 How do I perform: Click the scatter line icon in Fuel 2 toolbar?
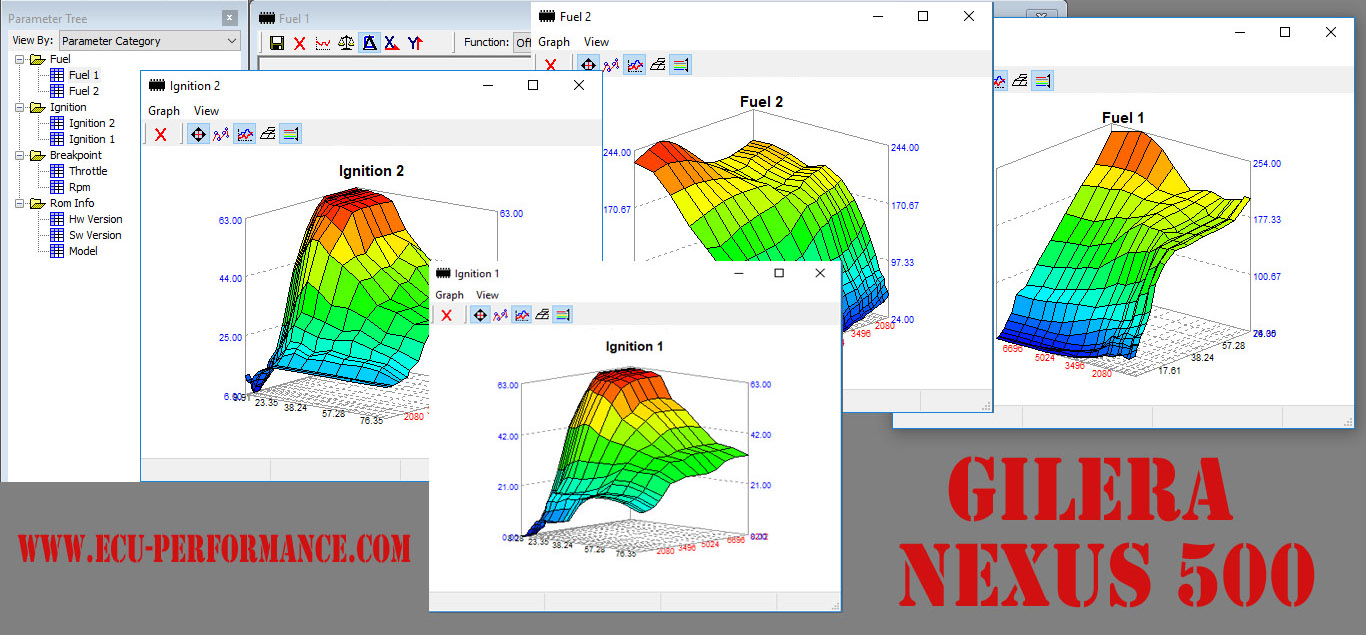[611, 65]
